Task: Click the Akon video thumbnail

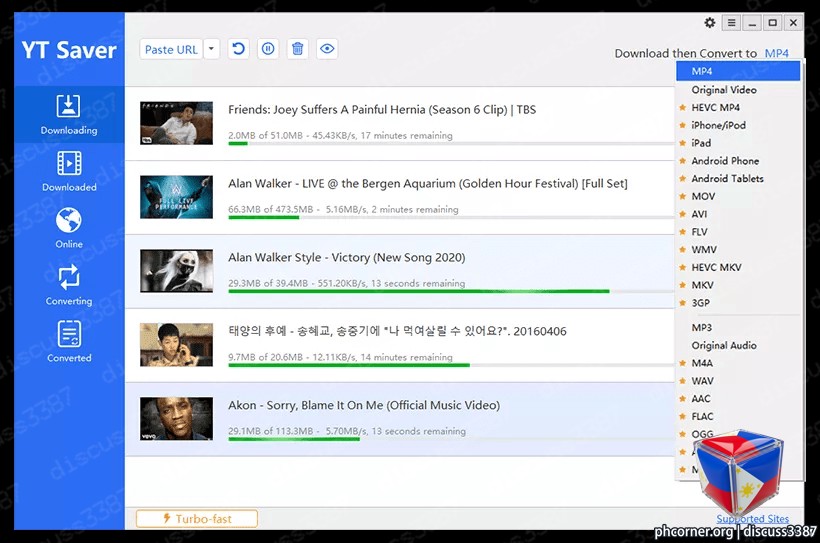Action: click(176, 418)
